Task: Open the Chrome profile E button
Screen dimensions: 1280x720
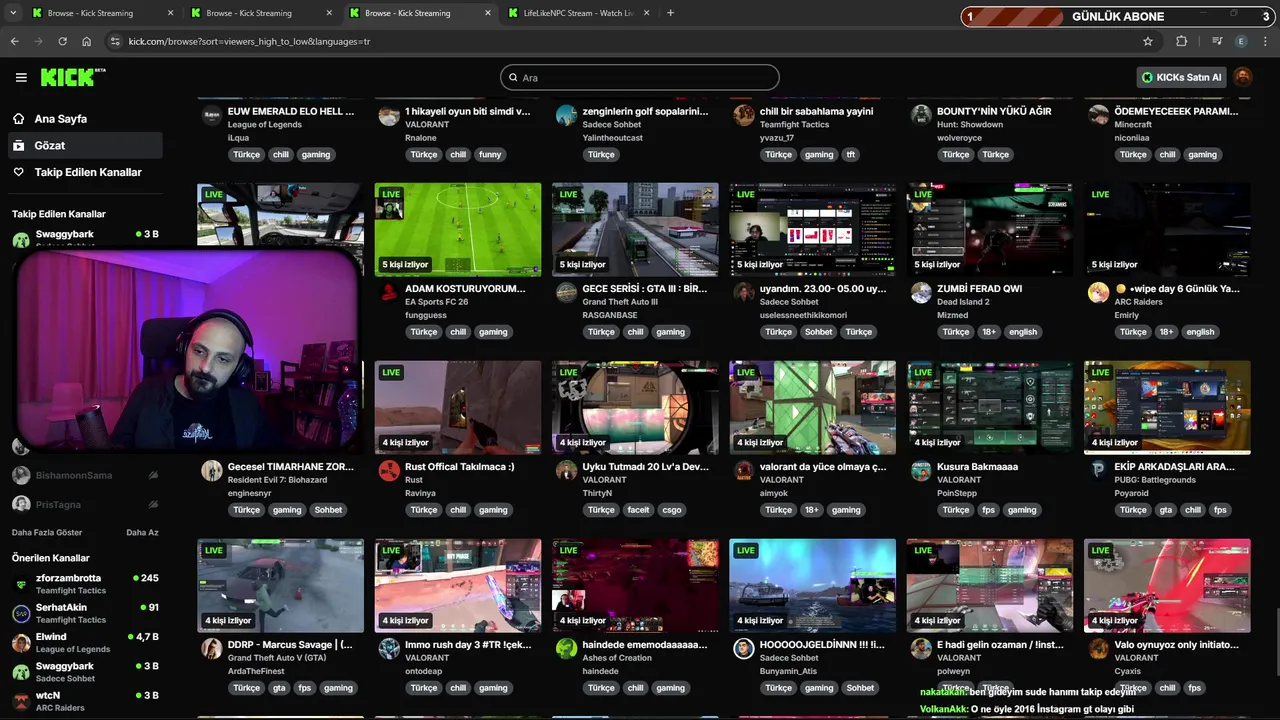Action: (1242, 41)
